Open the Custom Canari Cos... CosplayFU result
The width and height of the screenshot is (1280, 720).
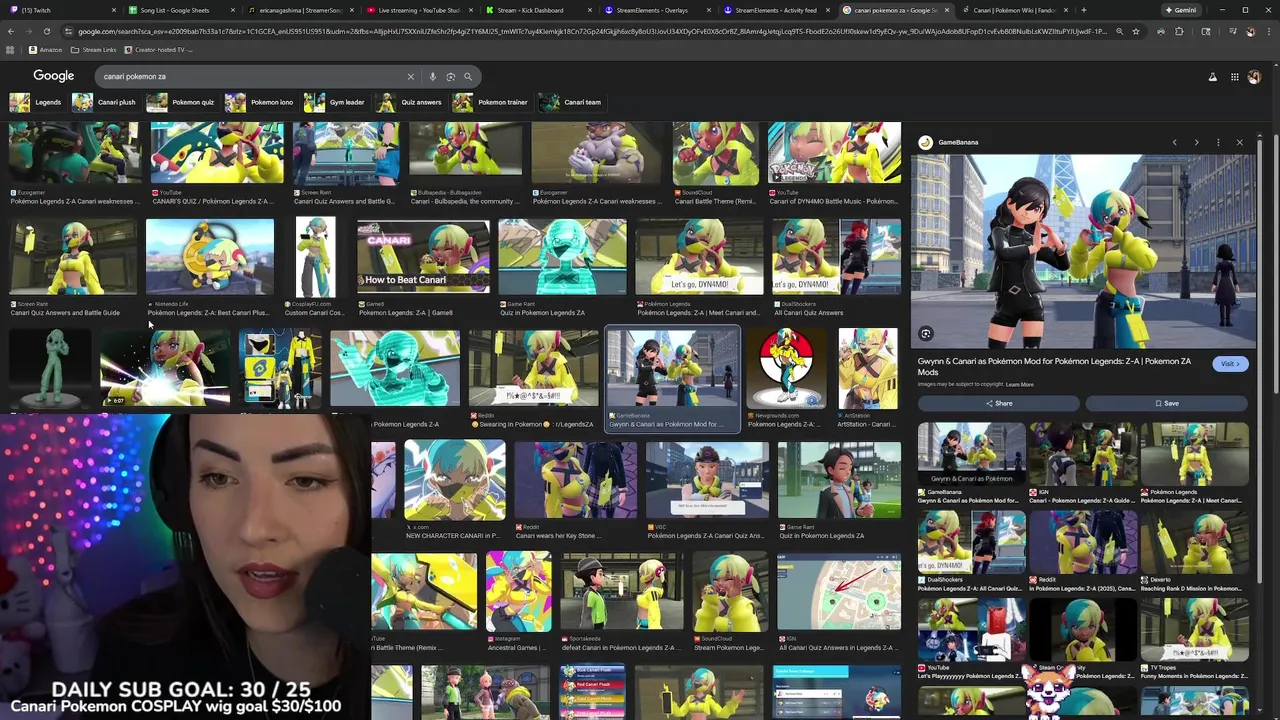coord(315,257)
